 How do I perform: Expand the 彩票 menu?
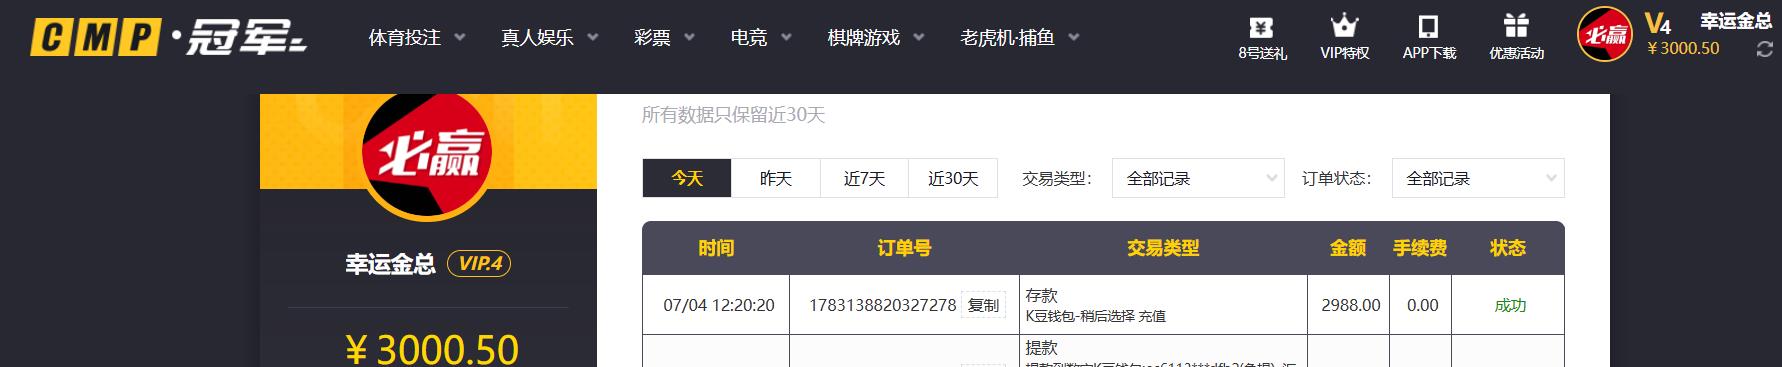click(665, 38)
